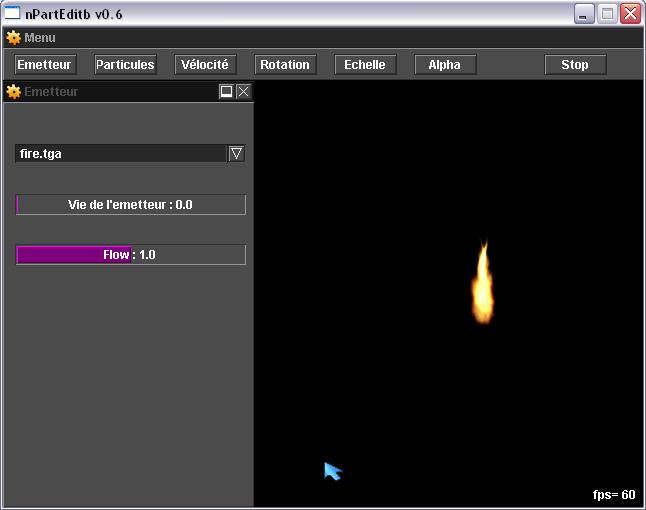The width and height of the screenshot is (646, 510).
Task: Open the Menu gear icon
Action: click(x=13, y=37)
